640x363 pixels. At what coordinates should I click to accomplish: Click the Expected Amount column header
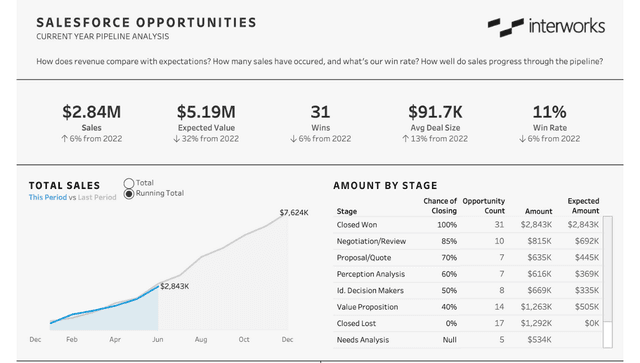pos(583,206)
